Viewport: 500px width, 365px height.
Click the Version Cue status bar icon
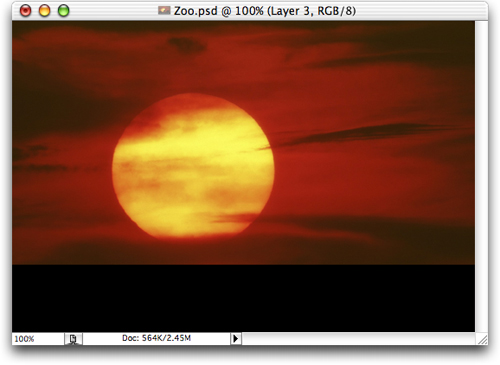pos(73,339)
